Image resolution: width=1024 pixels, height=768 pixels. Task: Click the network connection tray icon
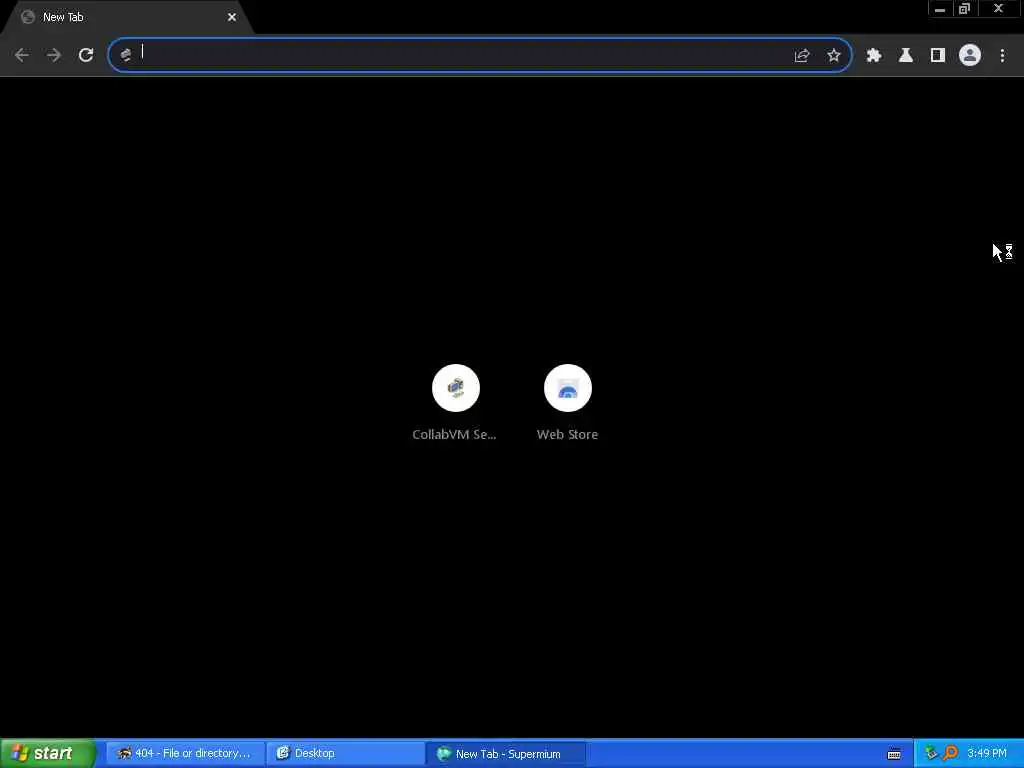tap(931, 753)
